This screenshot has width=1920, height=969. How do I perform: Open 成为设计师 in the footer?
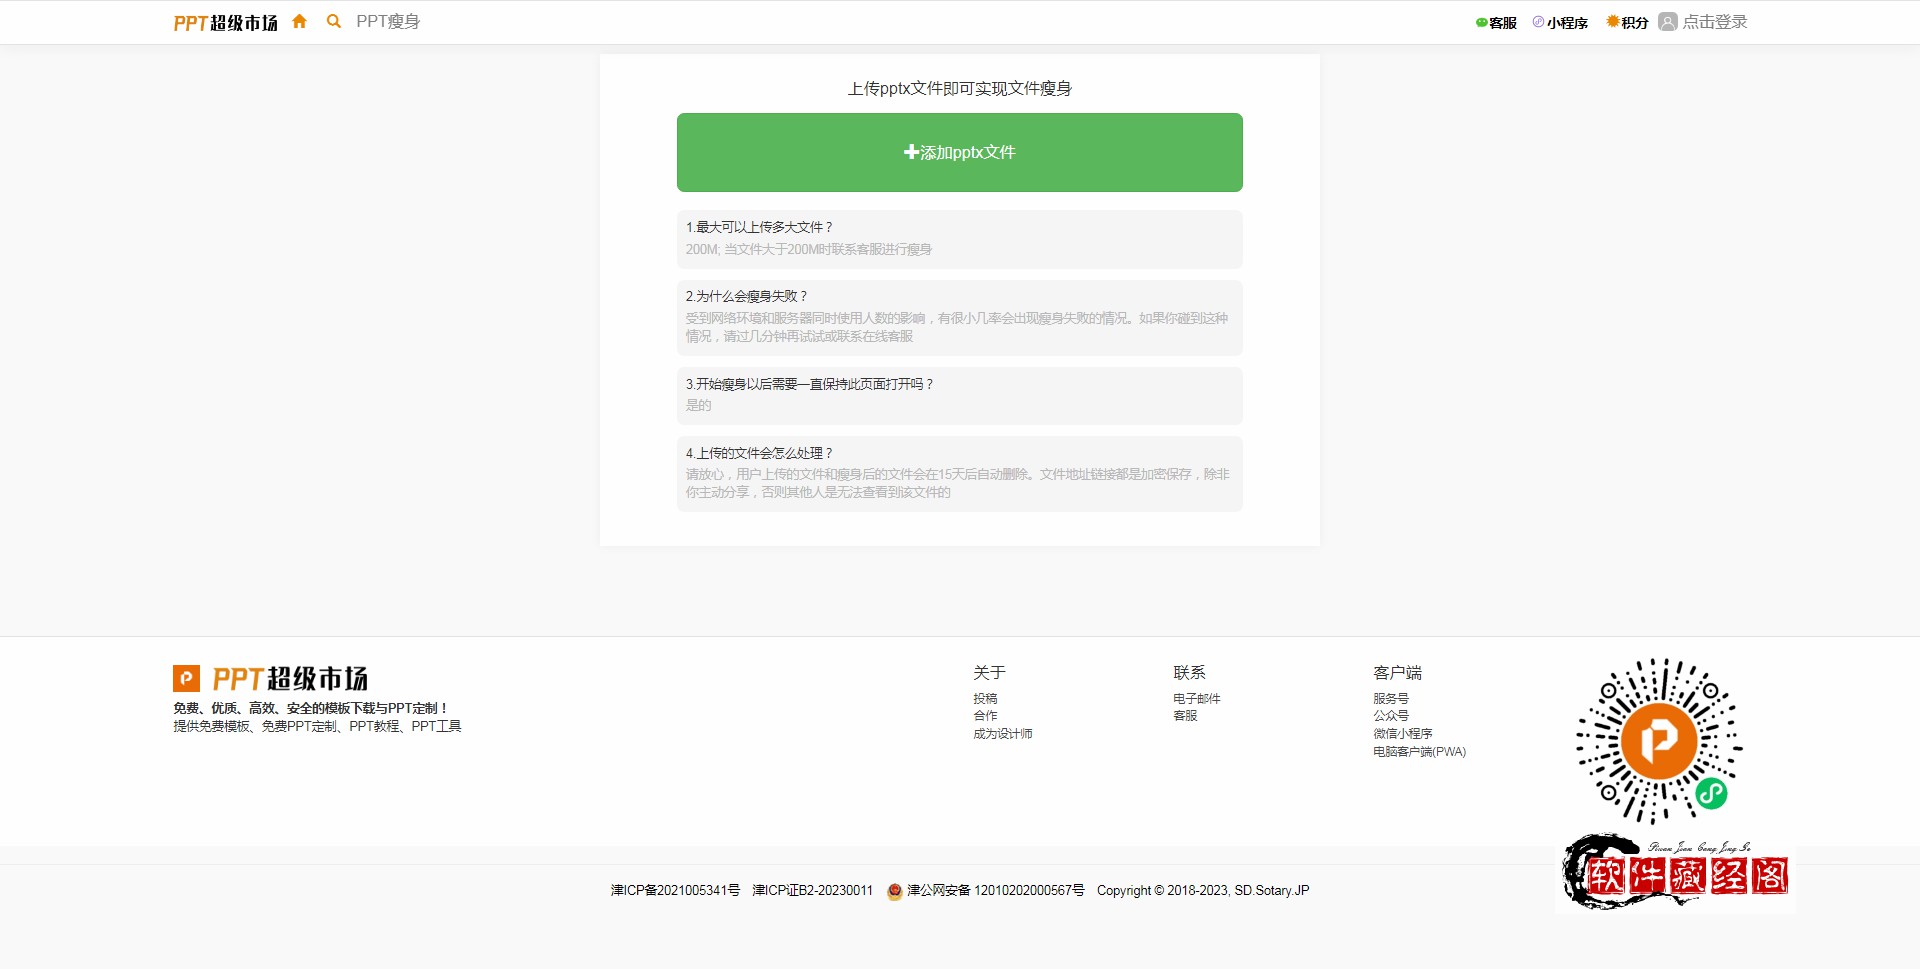1002,733
